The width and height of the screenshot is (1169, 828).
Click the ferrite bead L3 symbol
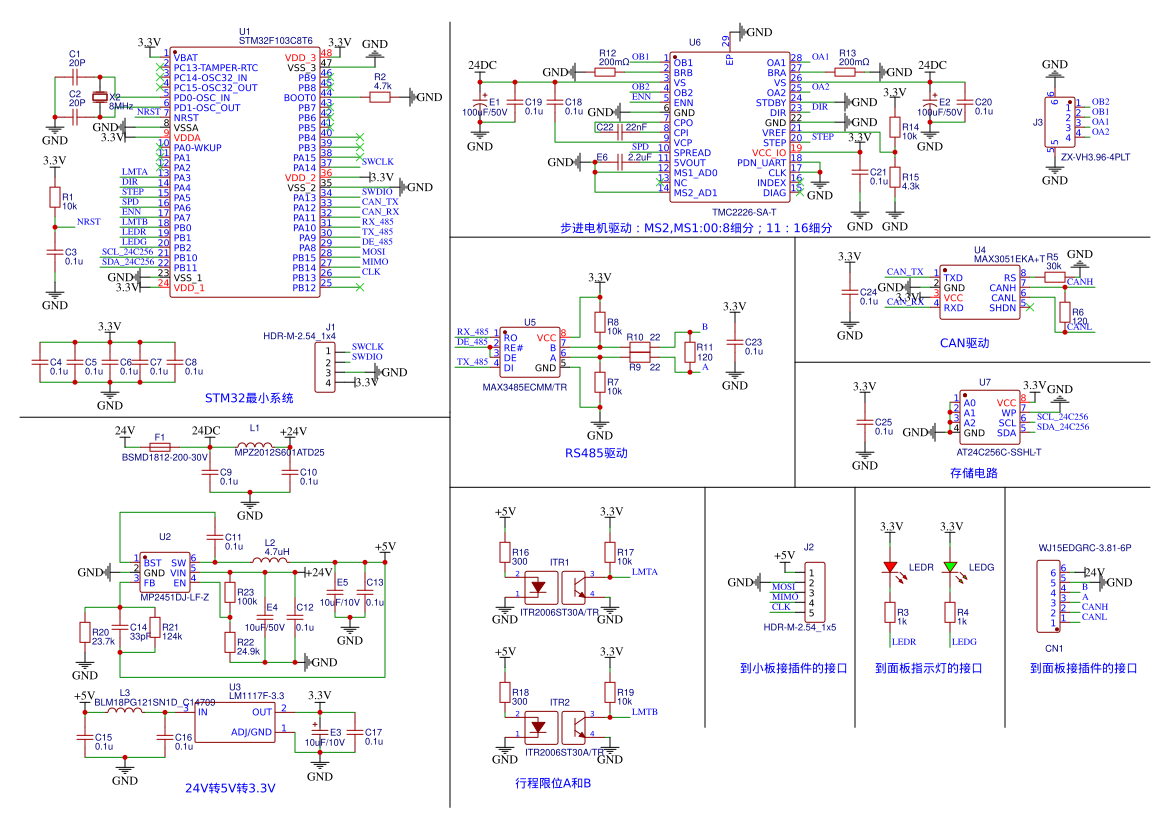[x=124, y=710]
